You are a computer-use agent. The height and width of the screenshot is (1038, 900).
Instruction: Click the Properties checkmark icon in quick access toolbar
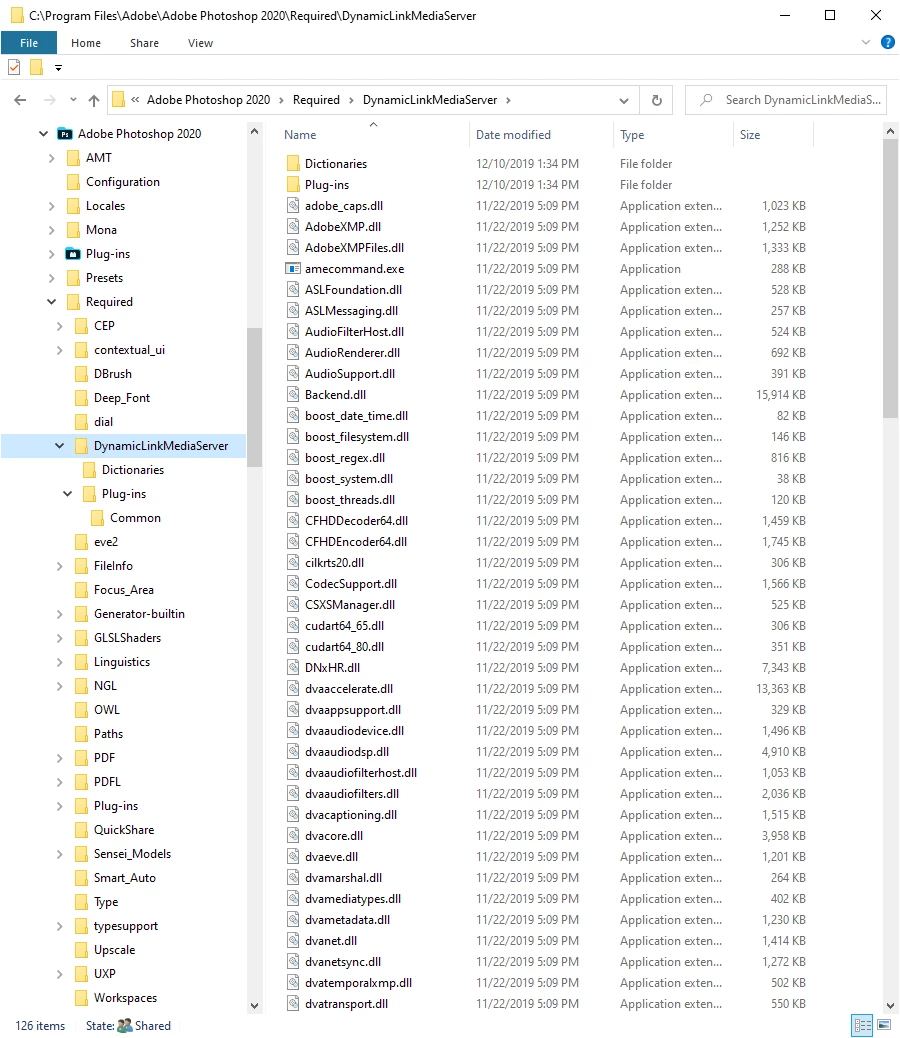pyautogui.click(x=14, y=68)
